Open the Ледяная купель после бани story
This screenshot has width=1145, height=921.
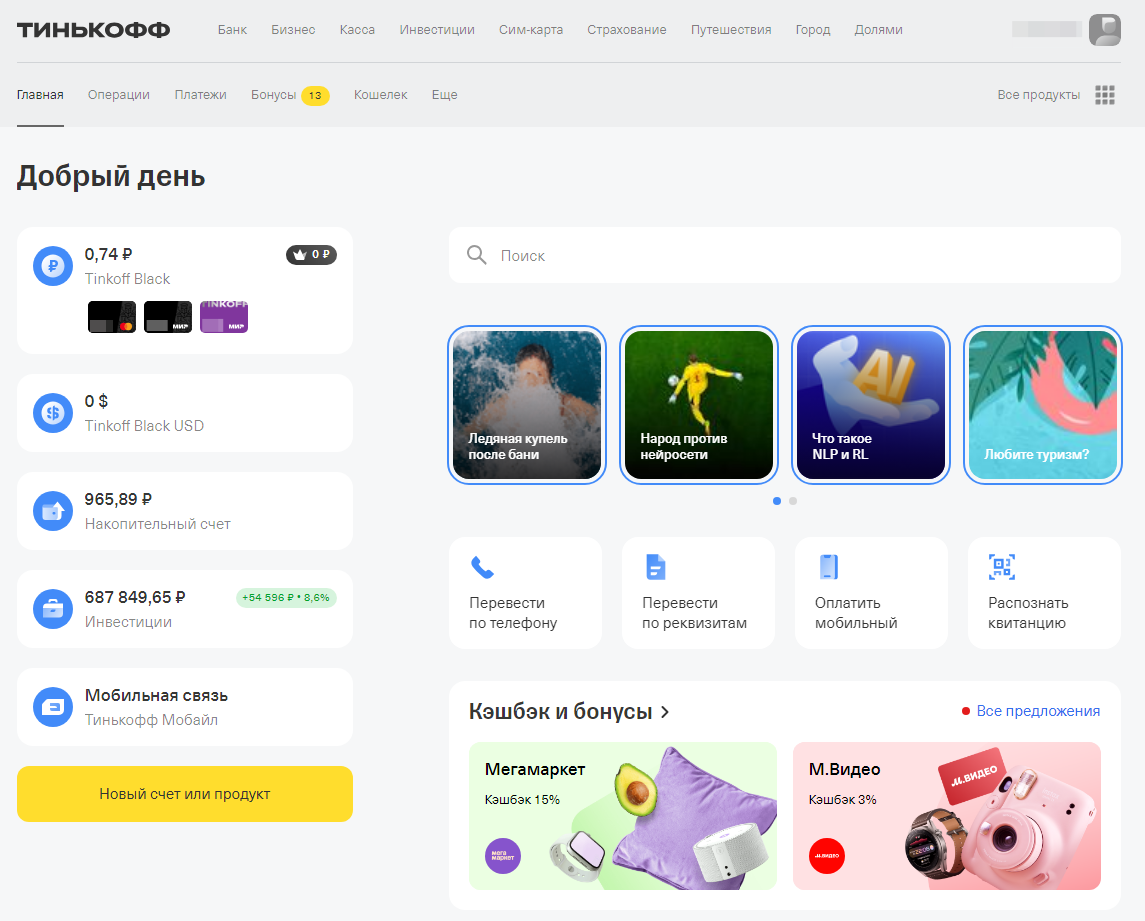tap(526, 405)
